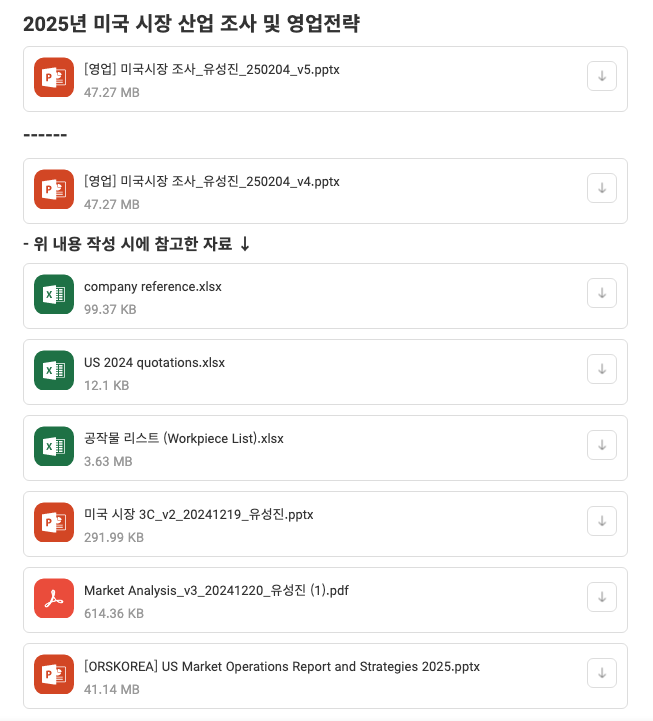Screen dimensions: 653x721
Task: Download the 미국시장 조사 v5.pptx file
Action: [601, 76]
